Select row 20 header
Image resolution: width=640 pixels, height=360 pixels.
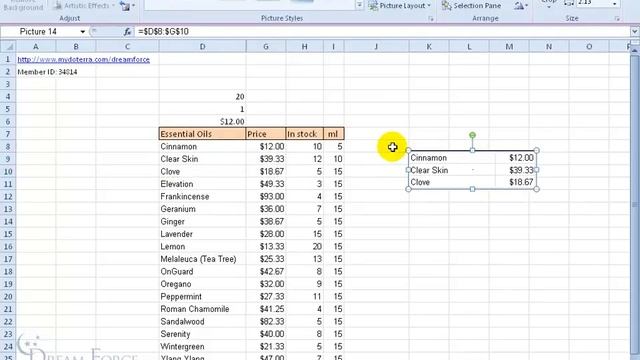click(8, 296)
